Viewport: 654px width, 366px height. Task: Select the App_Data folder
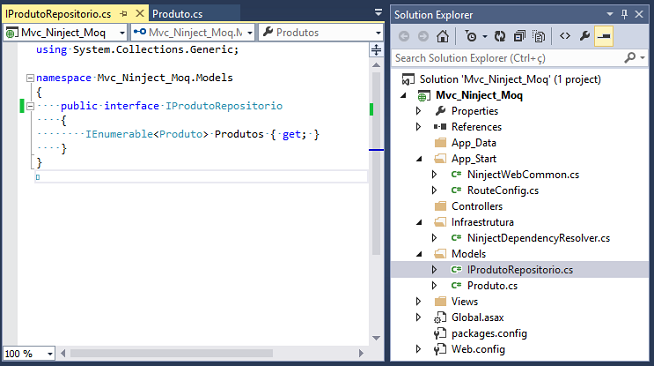pyautogui.click(x=474, y=143)
